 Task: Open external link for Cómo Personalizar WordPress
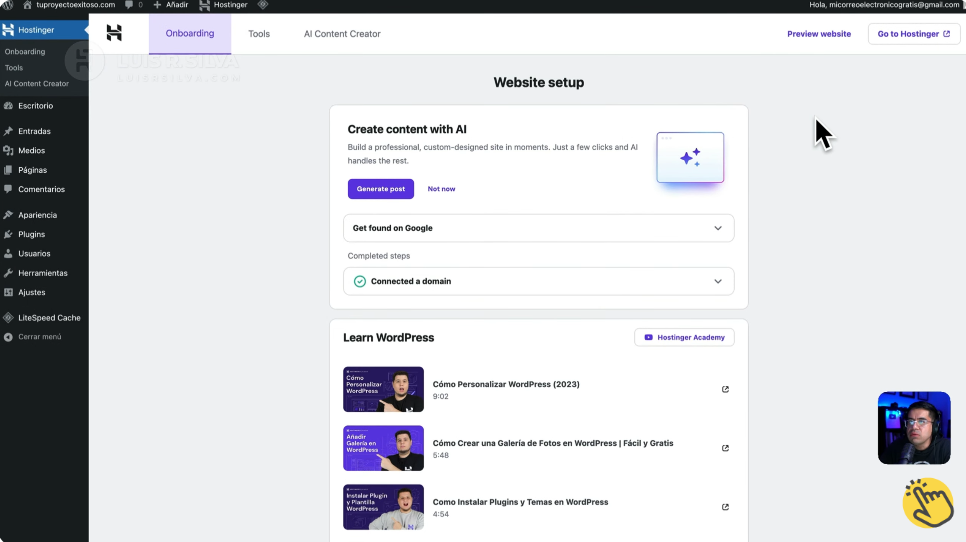pos(725,389)
